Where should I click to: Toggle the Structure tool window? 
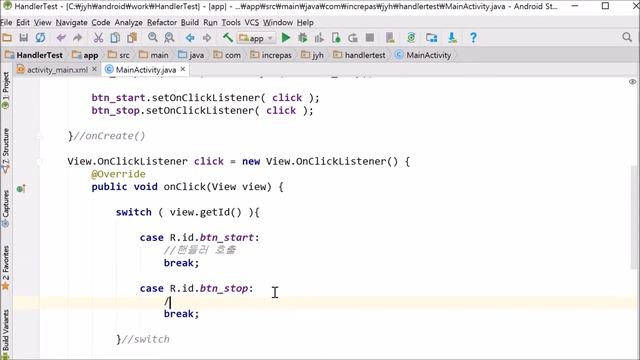coord(6,151)
